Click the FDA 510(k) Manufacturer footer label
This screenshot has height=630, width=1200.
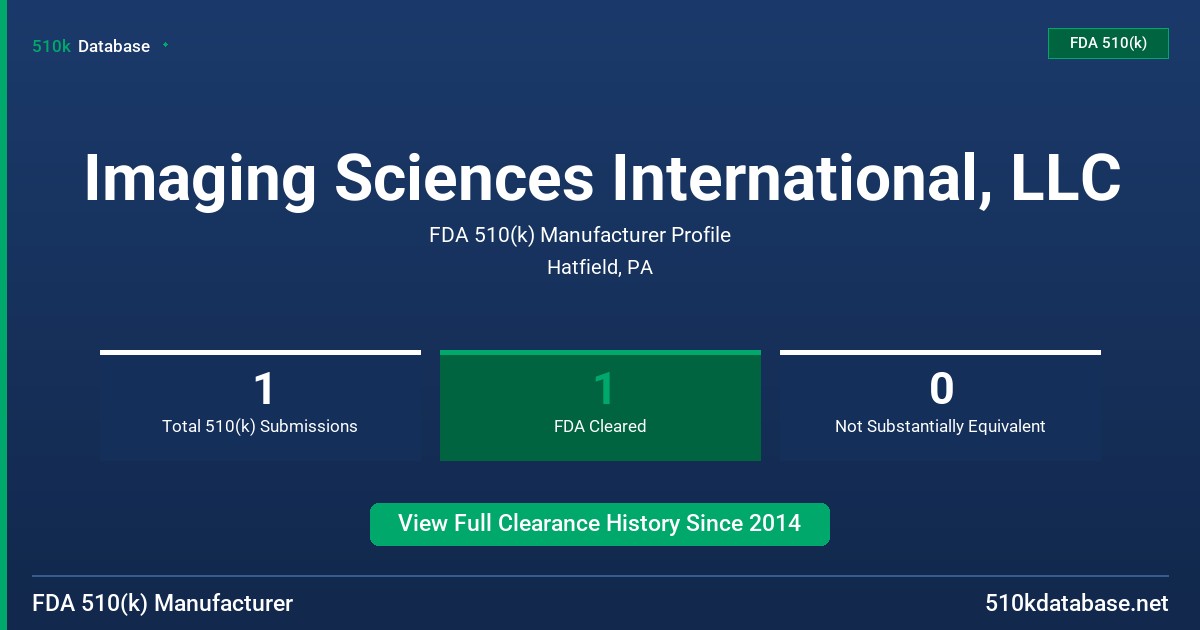(x=163, y=604)
